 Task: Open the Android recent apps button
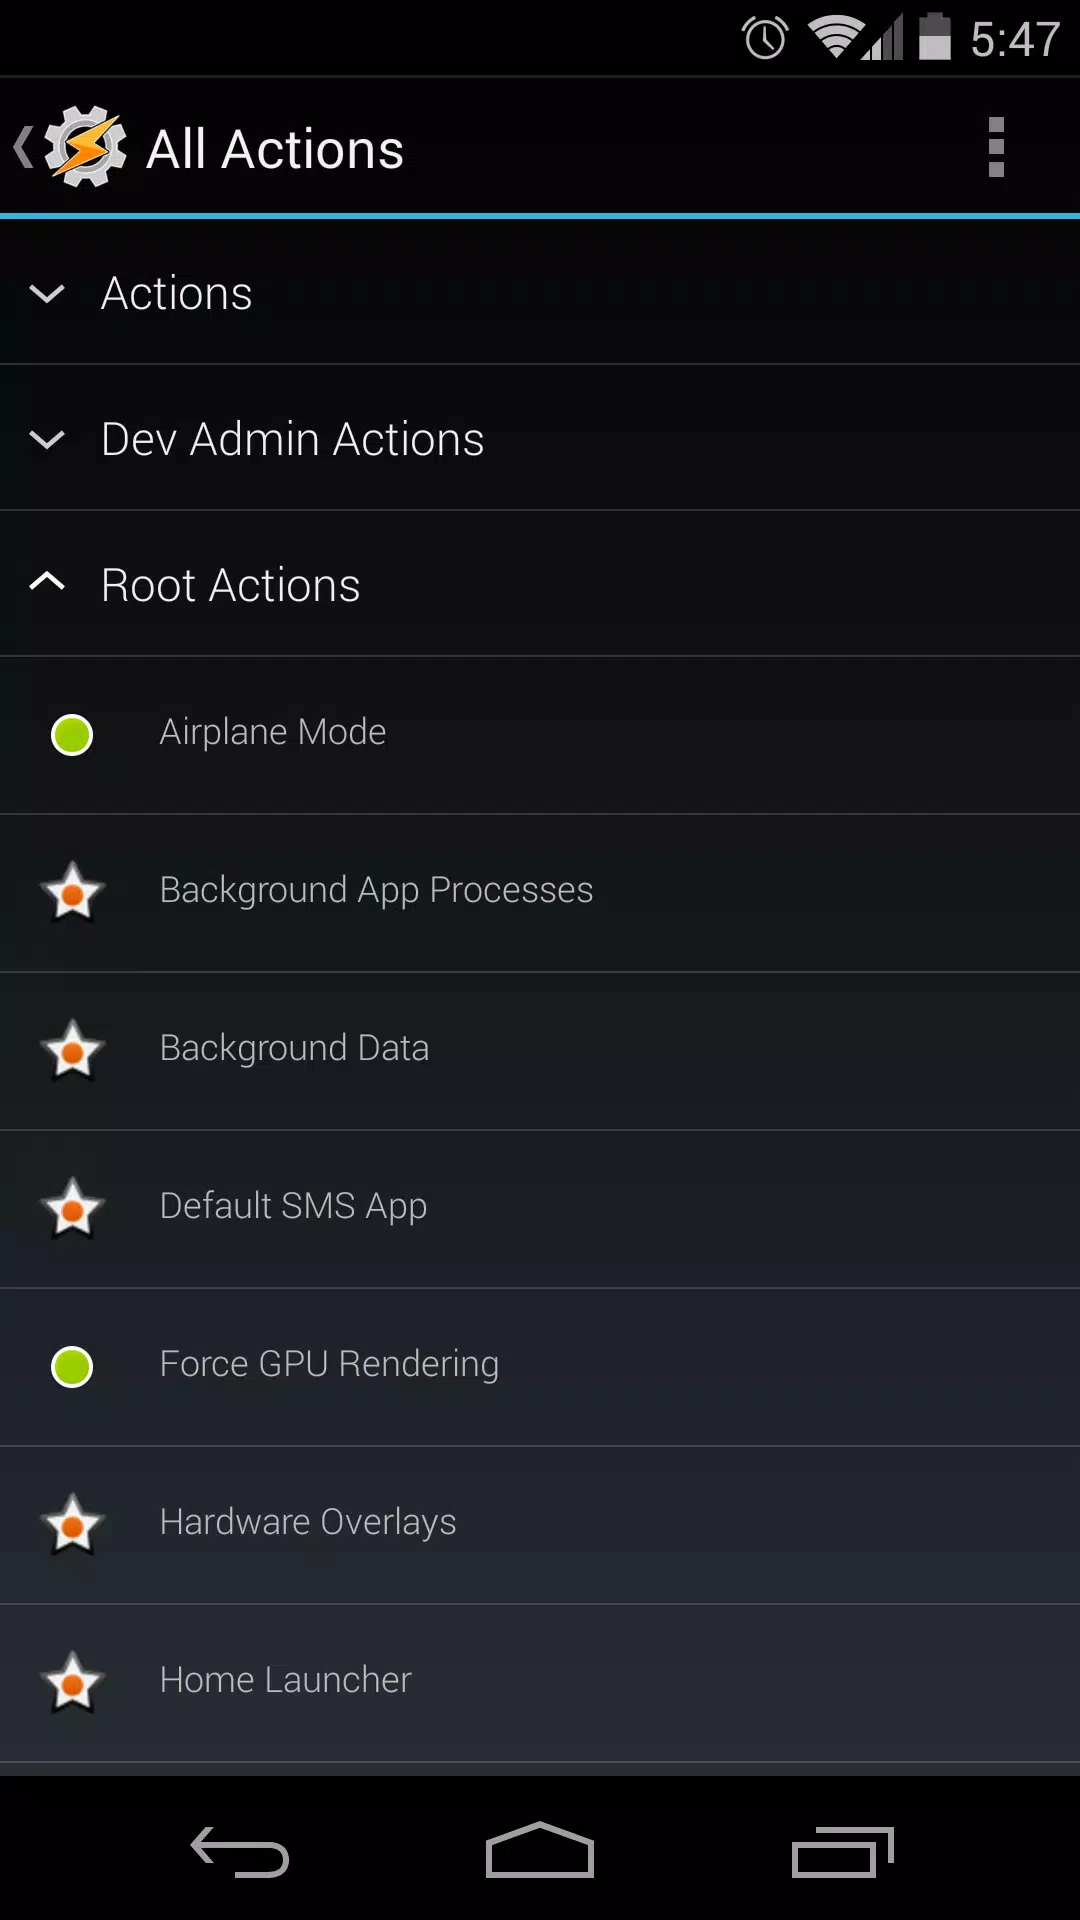coord(842,1851)
